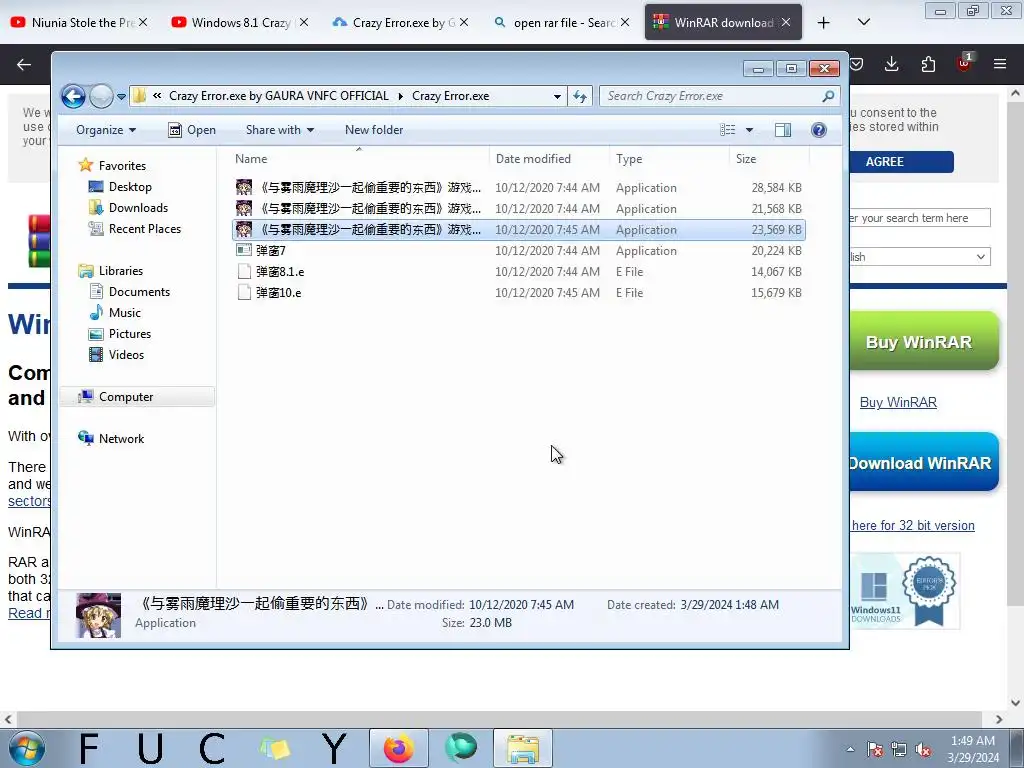Open Desktop in navigation pane

[130, 187]
